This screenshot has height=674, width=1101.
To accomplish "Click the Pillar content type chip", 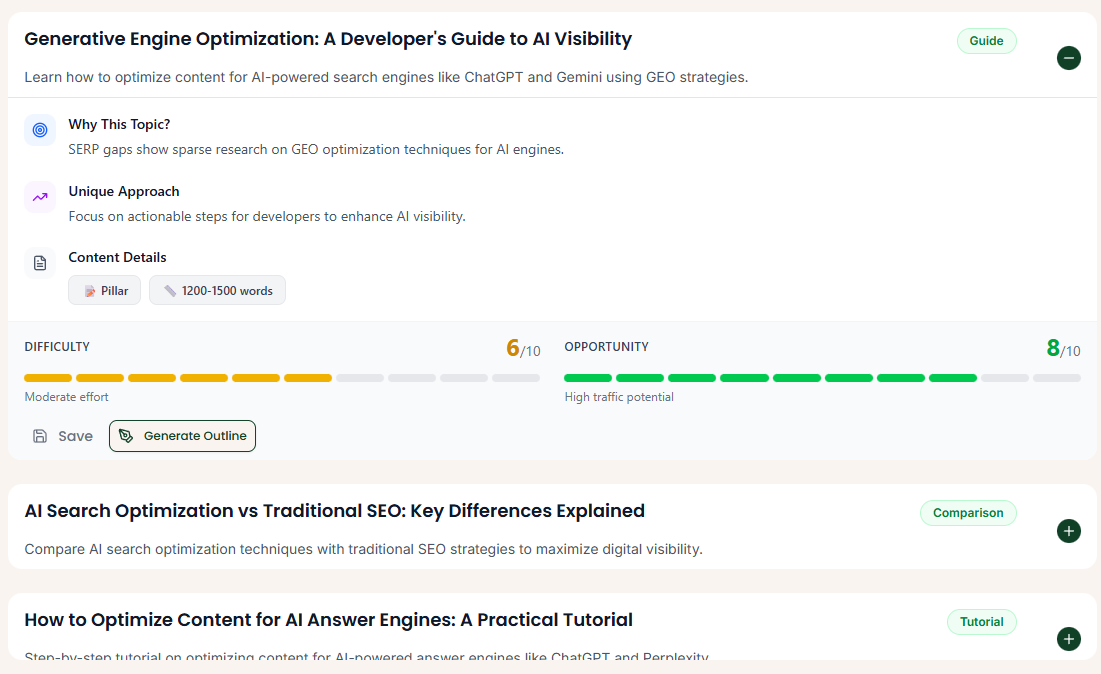I will (x=104, y=290).
